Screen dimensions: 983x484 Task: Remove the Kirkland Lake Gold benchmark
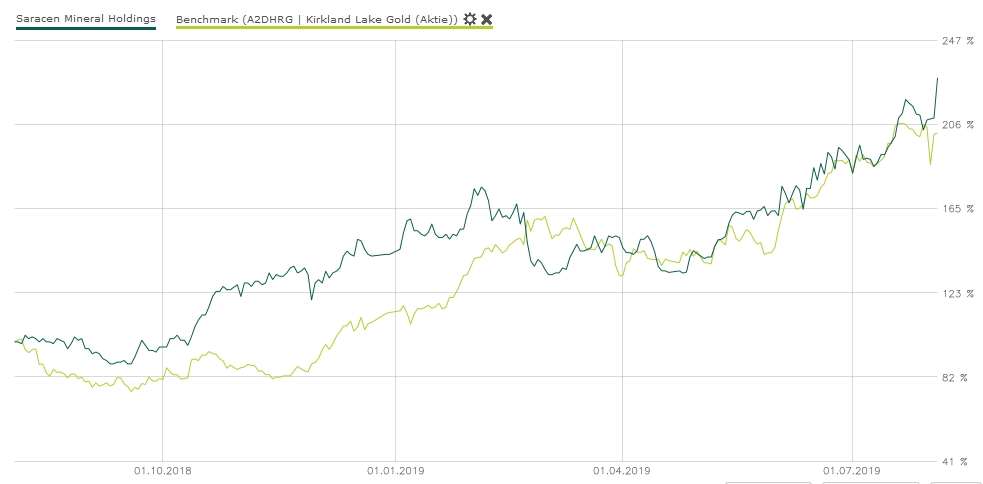coord(486,19)
